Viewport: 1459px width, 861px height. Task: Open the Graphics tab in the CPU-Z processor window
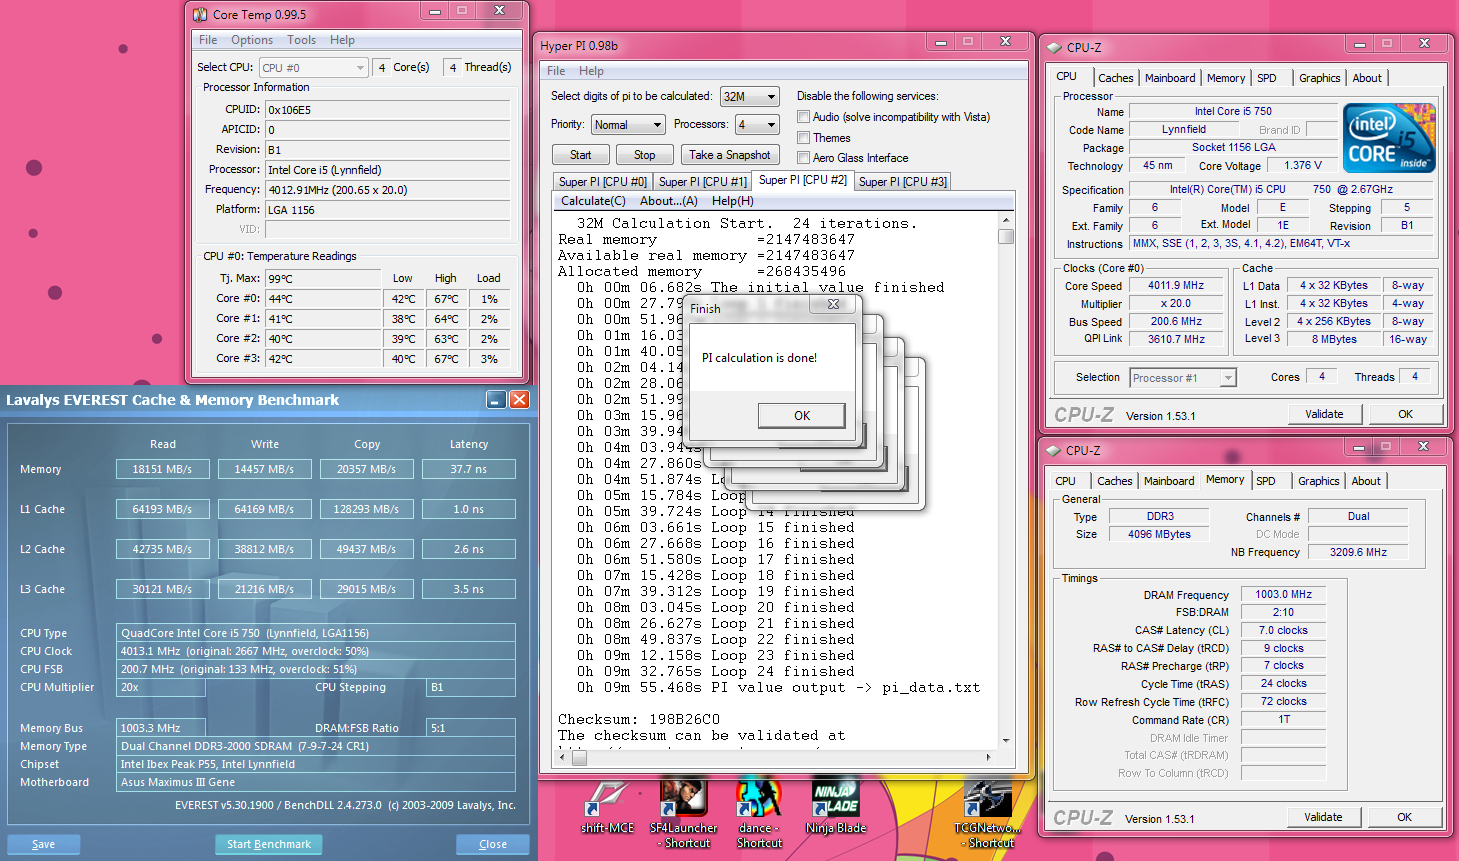coord(1319,78)
